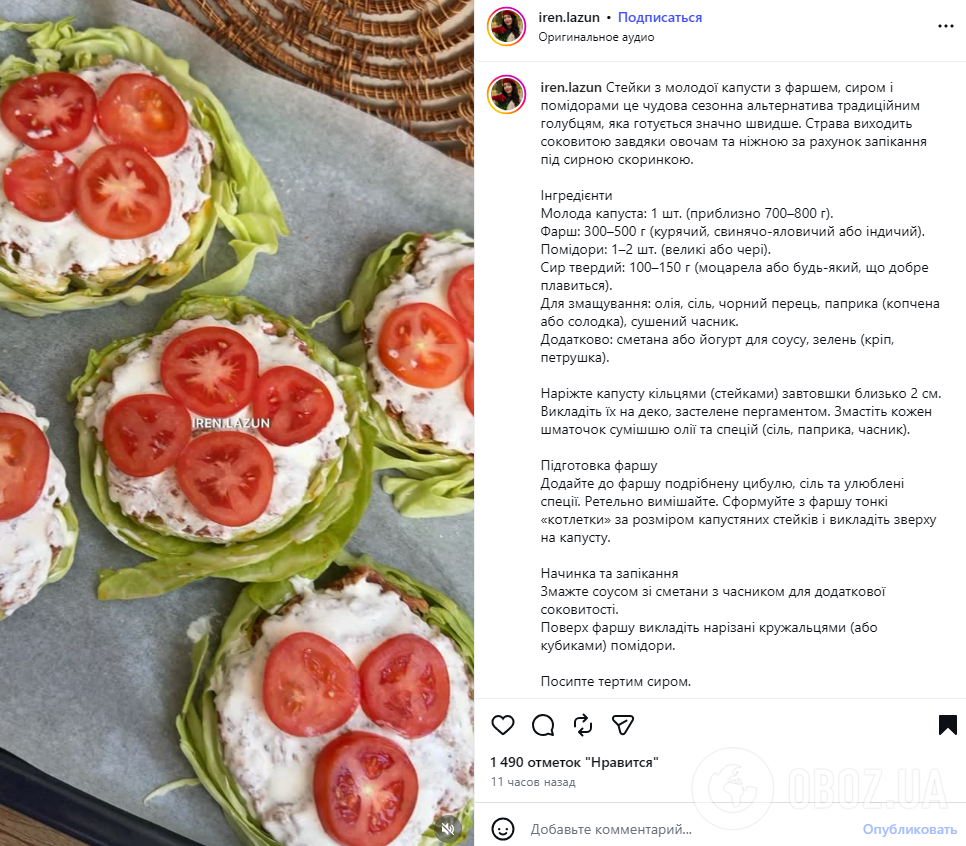Open the emoji picker smiley icon
Viewport: 966px width, 846px height.
pos(503,829)
